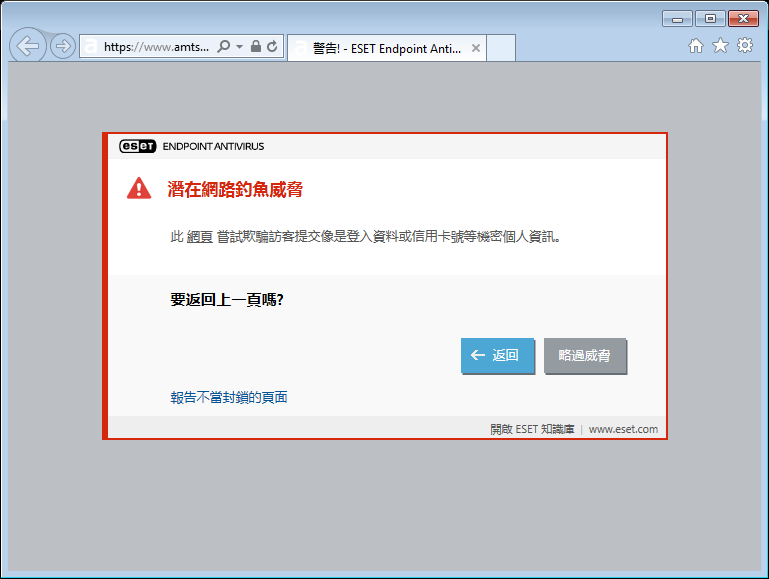Click the red warning triangle icon
The image size is (769, 579).
[139, 188]
